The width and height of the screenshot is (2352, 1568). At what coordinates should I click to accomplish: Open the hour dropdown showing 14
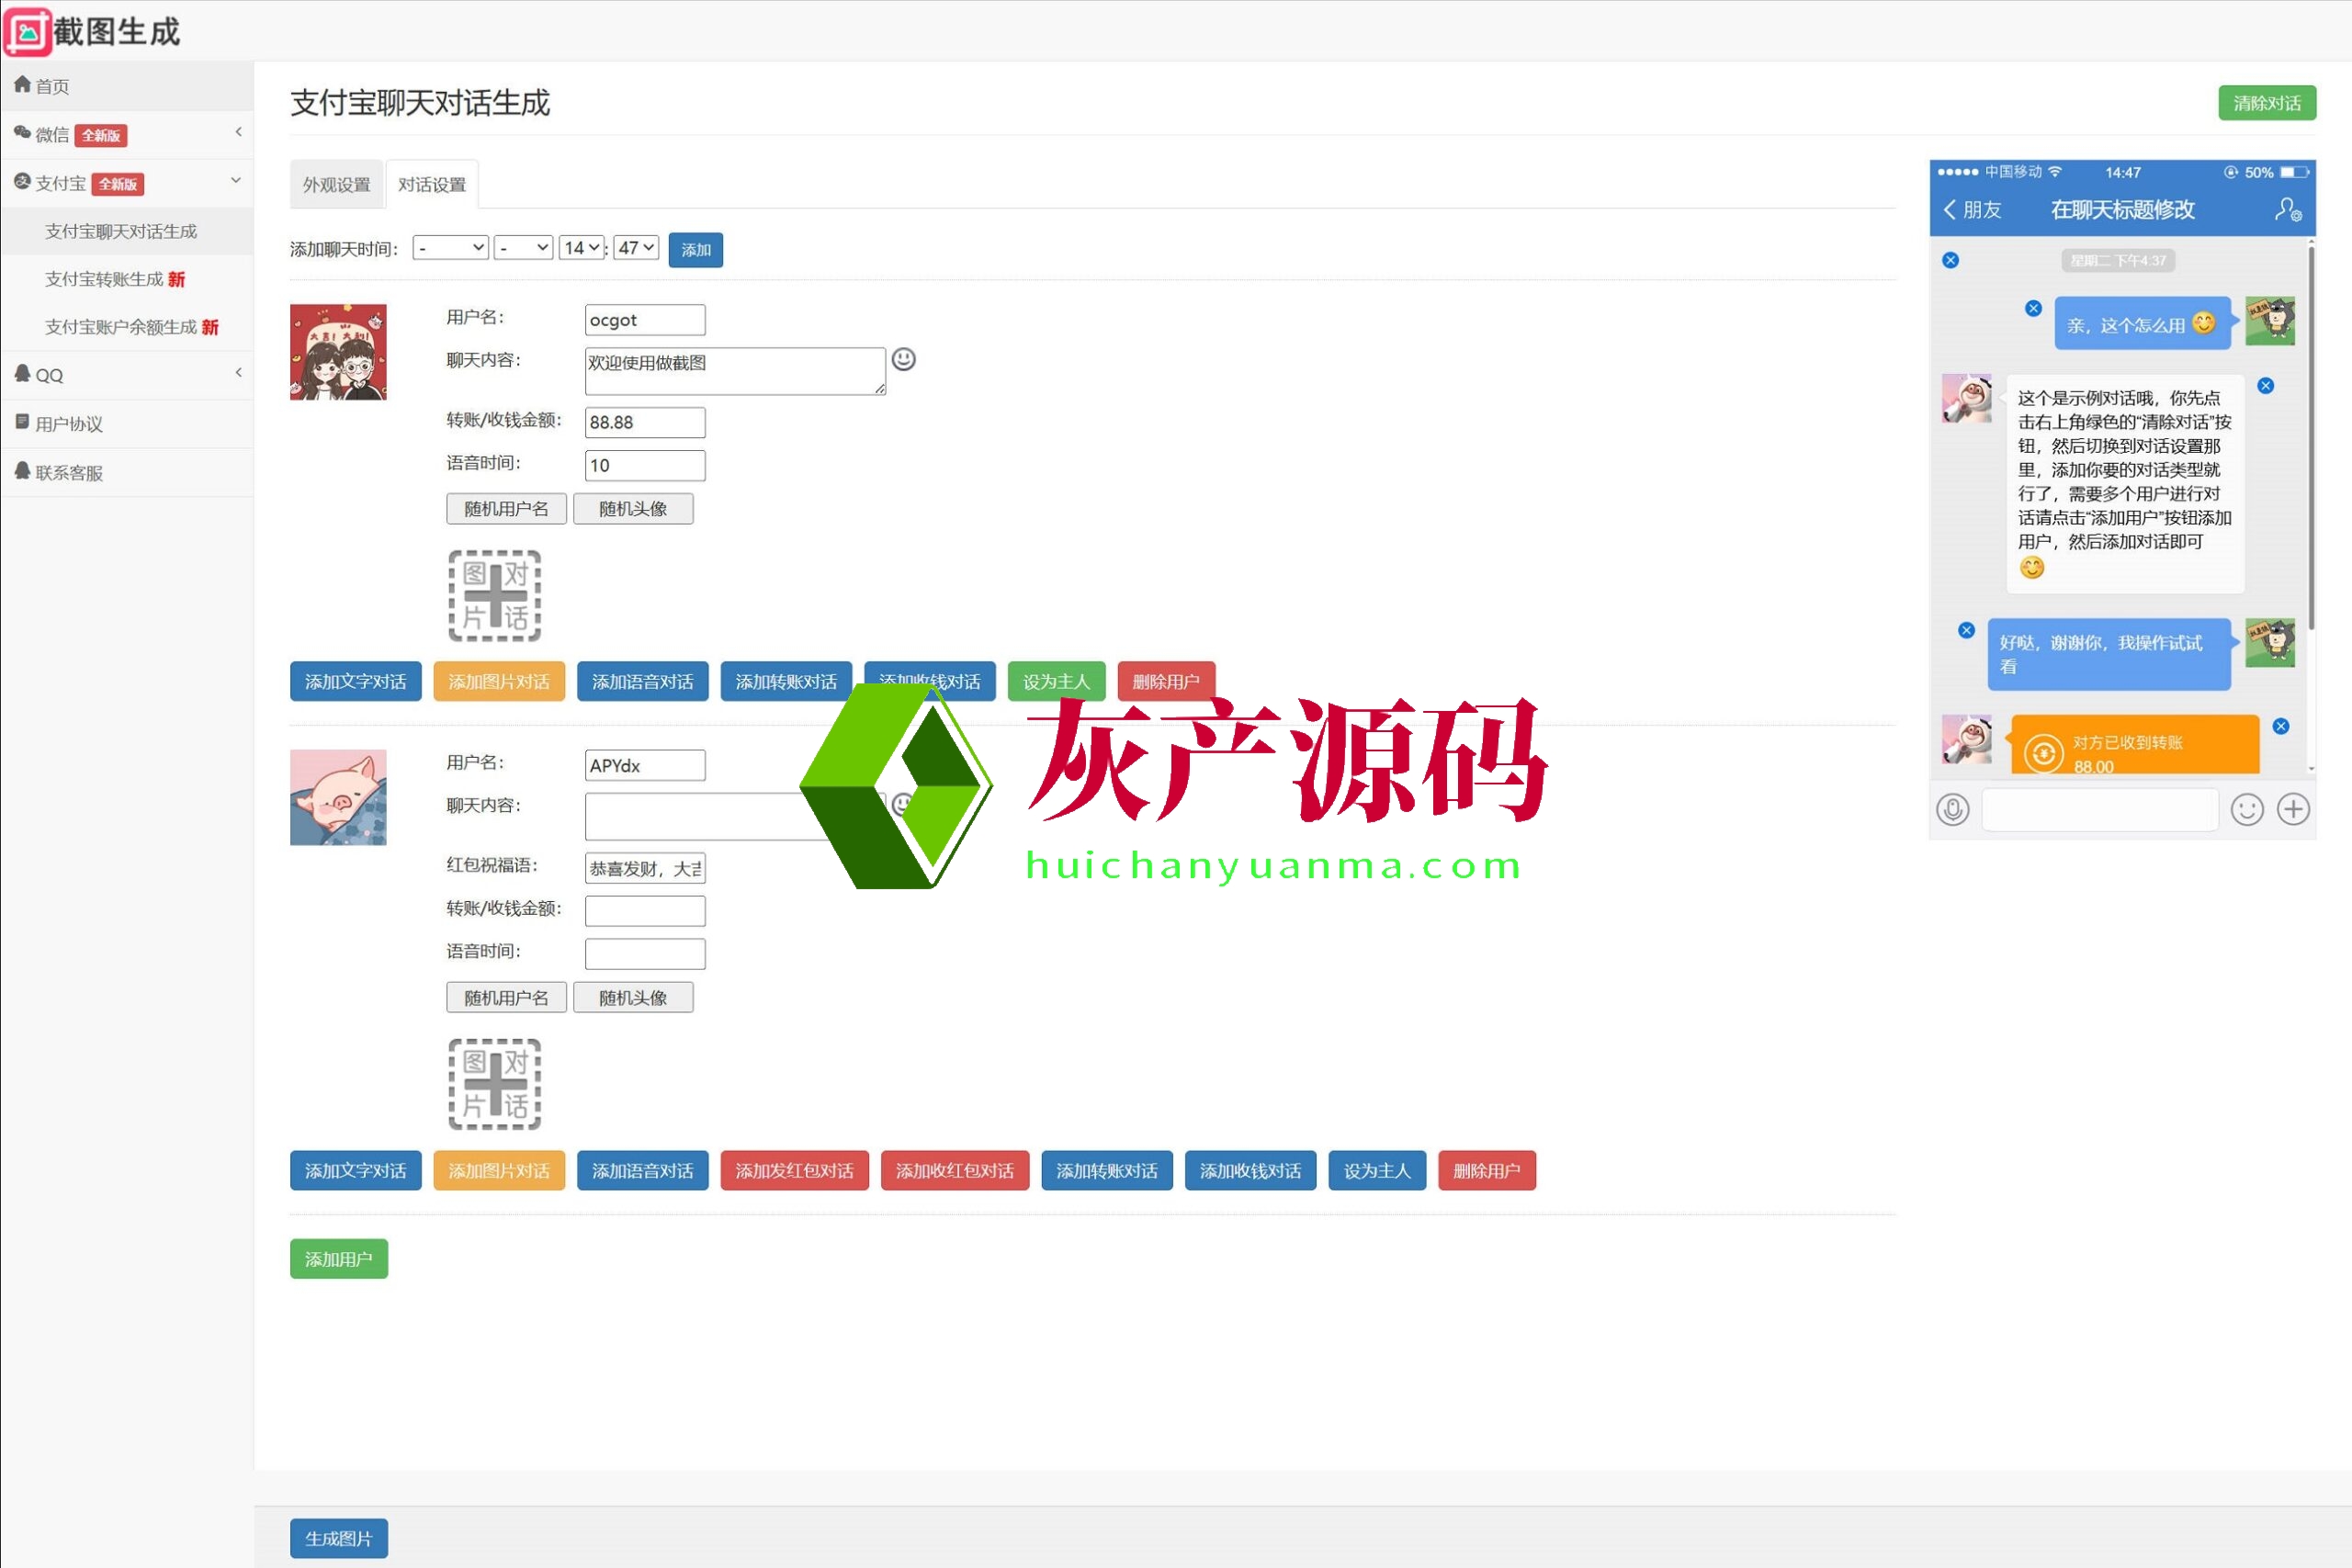tap(581, 248)
